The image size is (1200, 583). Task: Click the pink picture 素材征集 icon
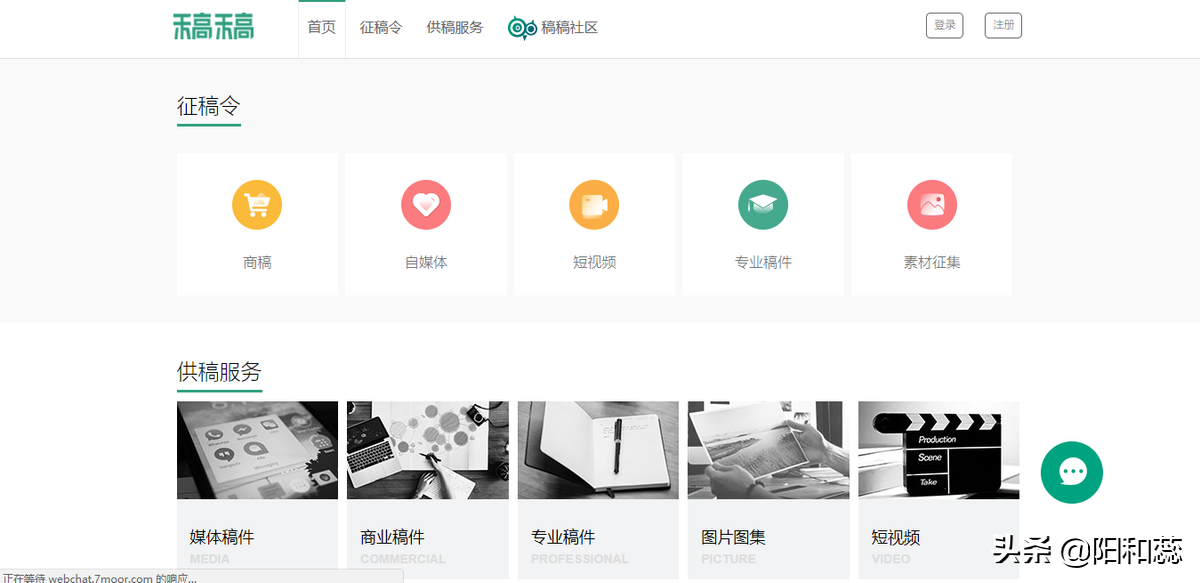(x=932, y=205)
